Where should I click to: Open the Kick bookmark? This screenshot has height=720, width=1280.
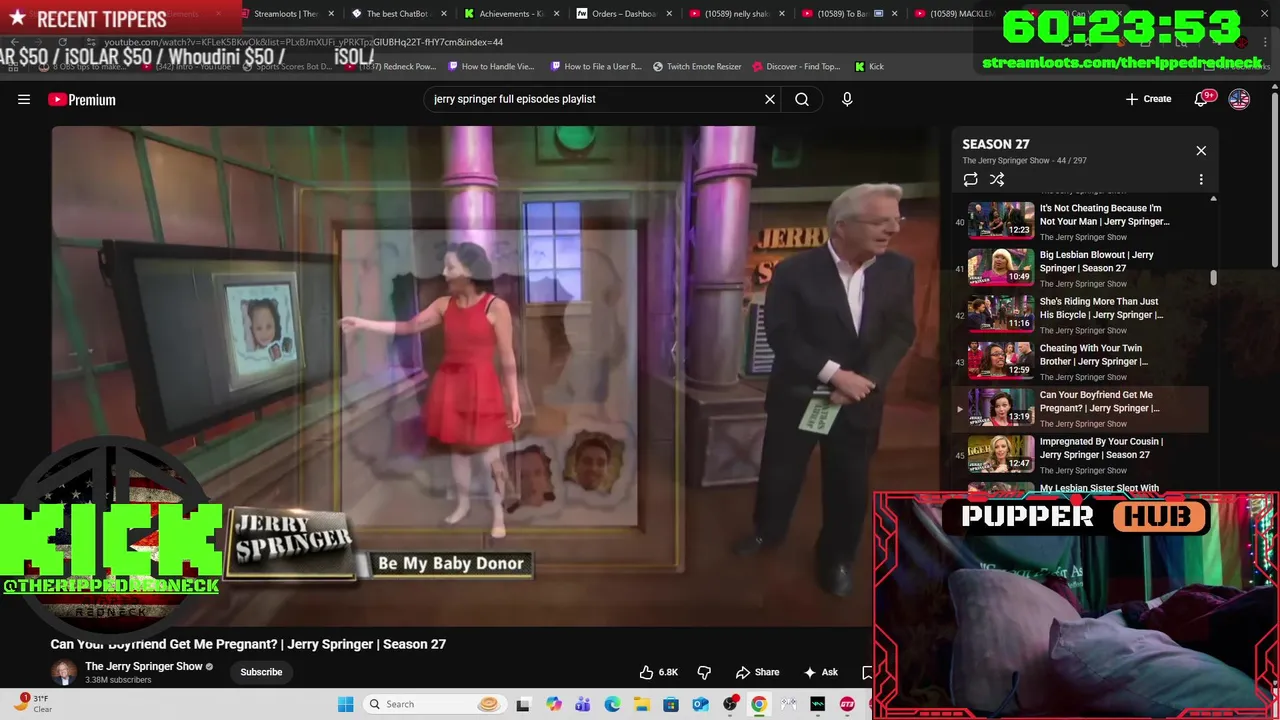click(x=869, y=66)
